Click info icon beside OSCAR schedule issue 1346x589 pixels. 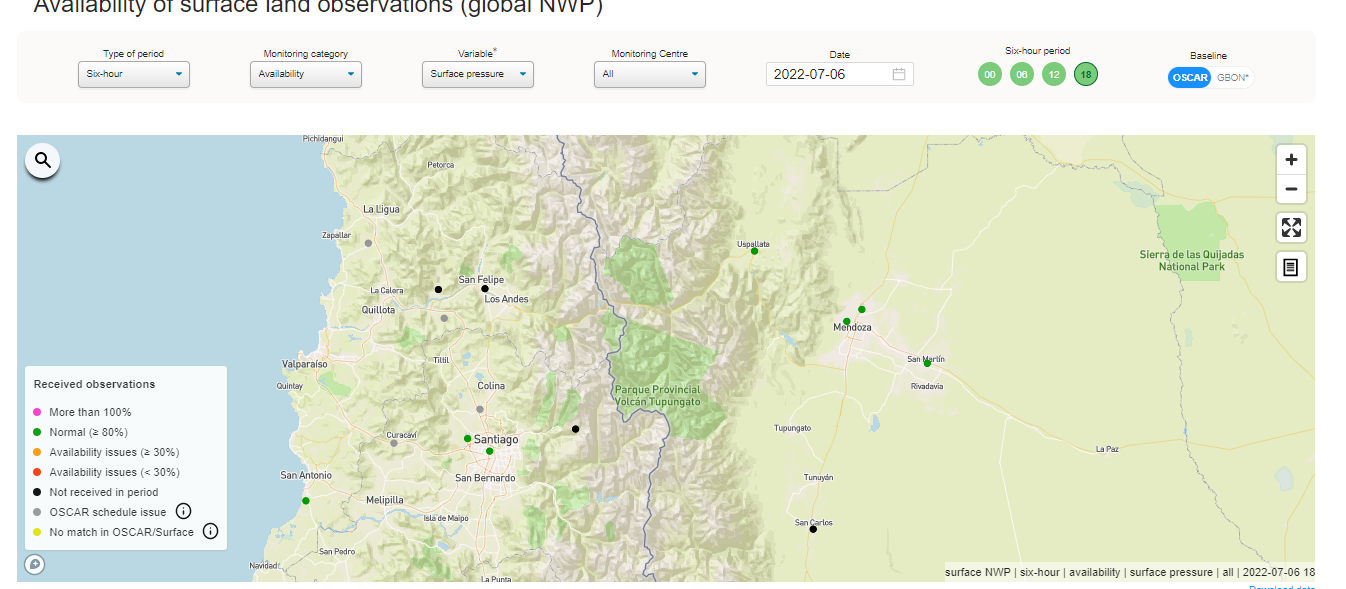tap(183, 511)
